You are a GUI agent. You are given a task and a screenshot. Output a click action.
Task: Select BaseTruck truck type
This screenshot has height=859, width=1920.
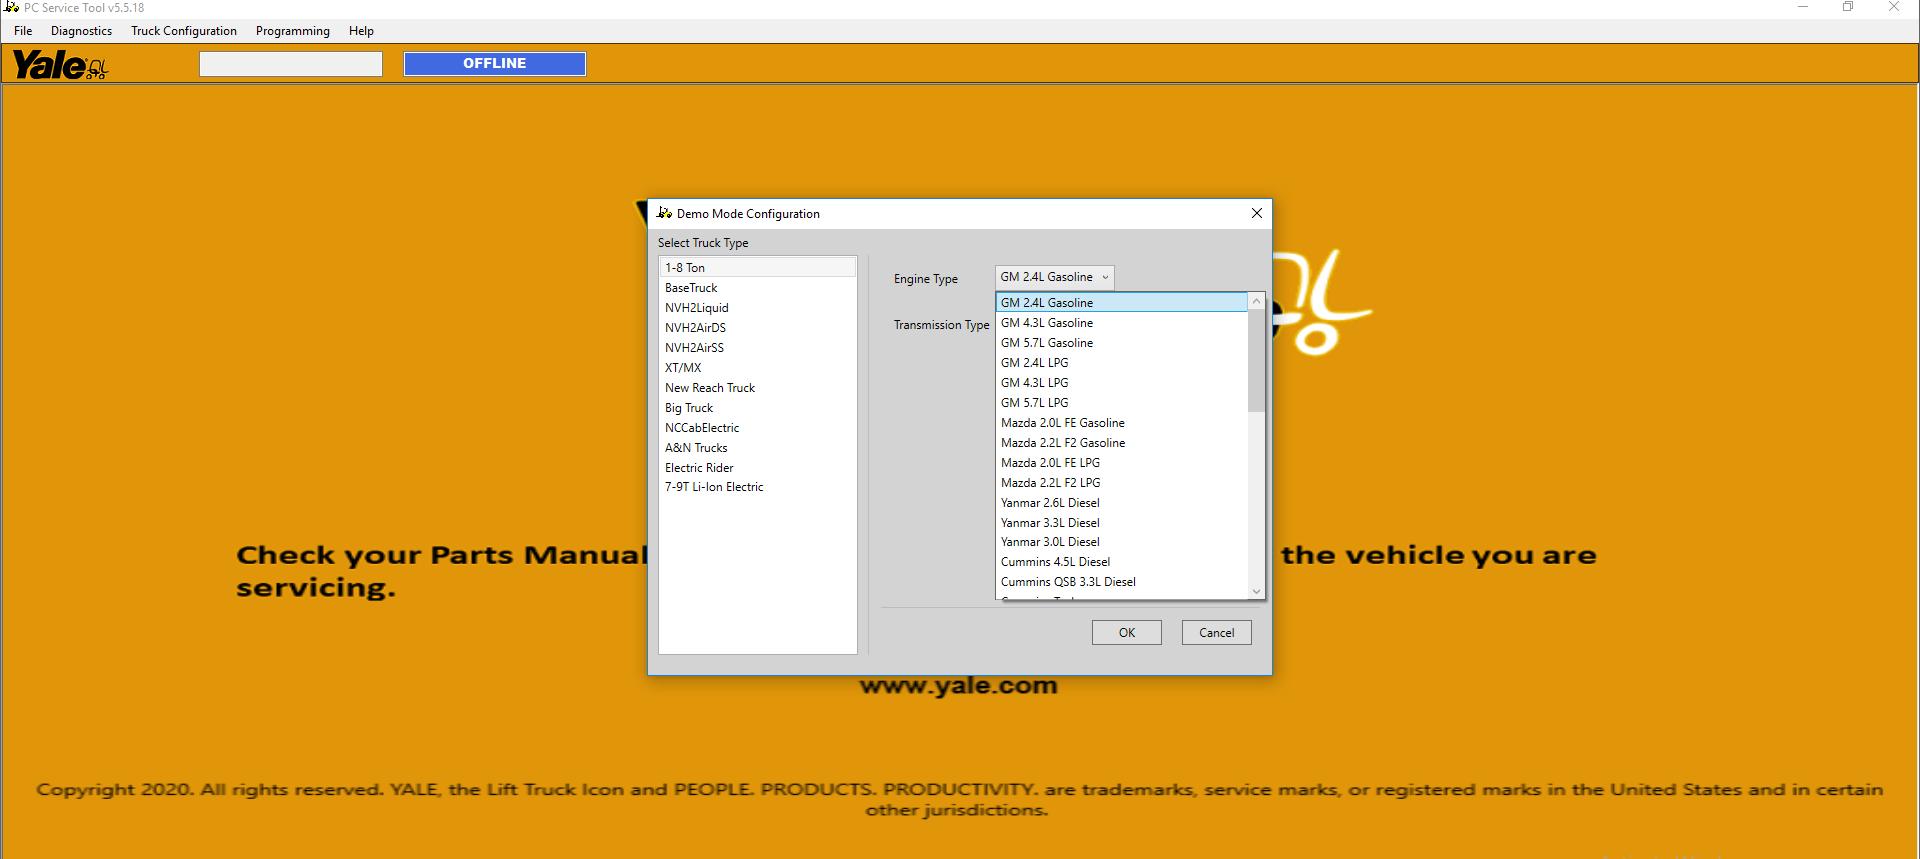[757, 288]
